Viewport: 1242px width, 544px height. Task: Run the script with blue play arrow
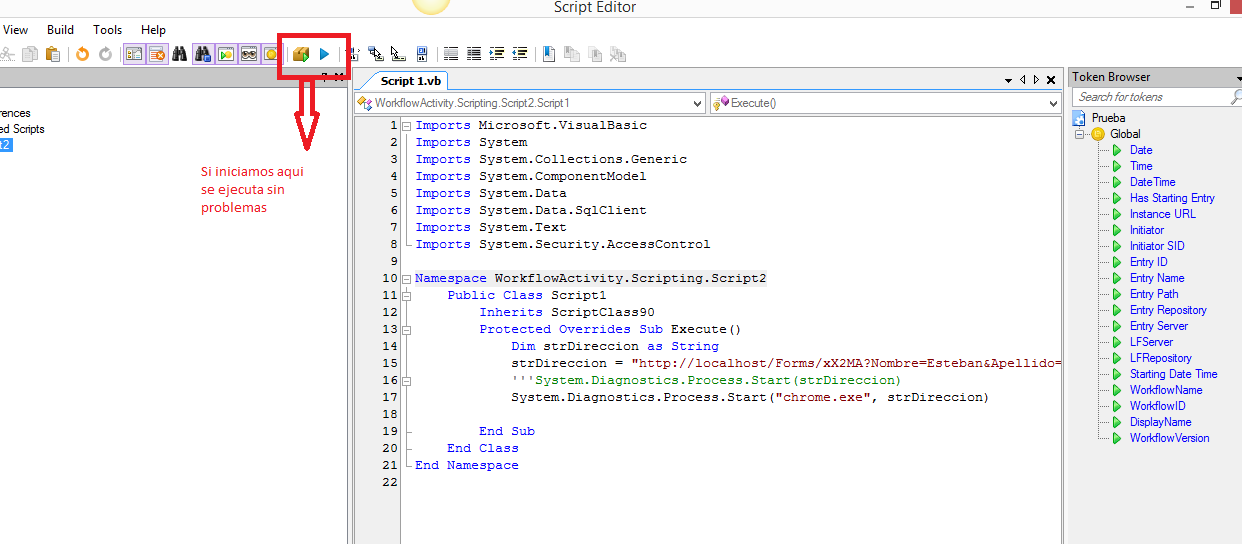324,54
